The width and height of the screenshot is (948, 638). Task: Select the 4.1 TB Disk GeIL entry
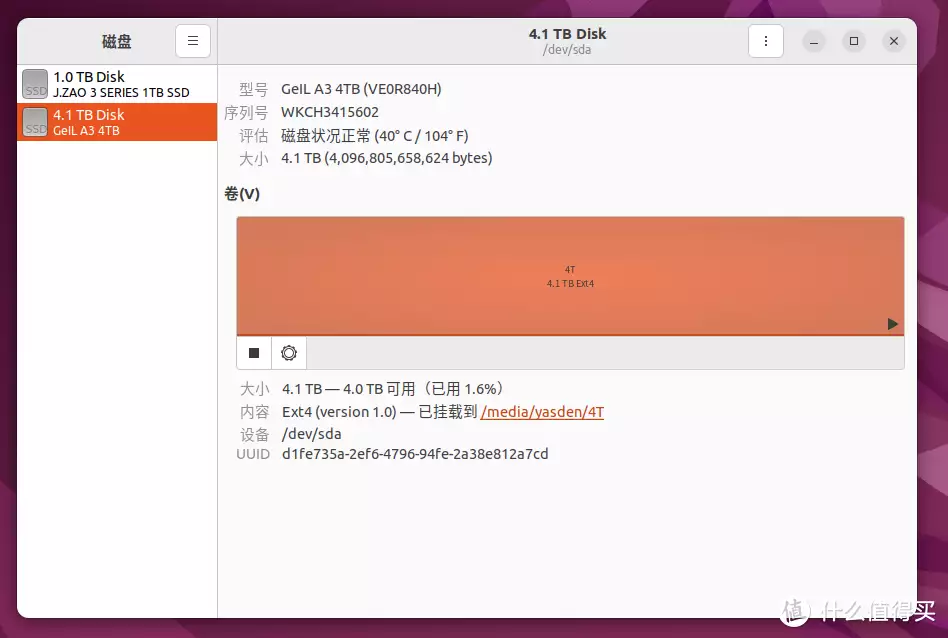(x=117, y=122)
